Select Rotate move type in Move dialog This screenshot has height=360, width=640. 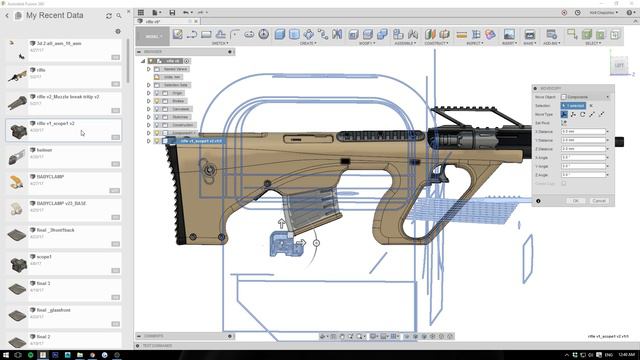[x=582, y=115]
